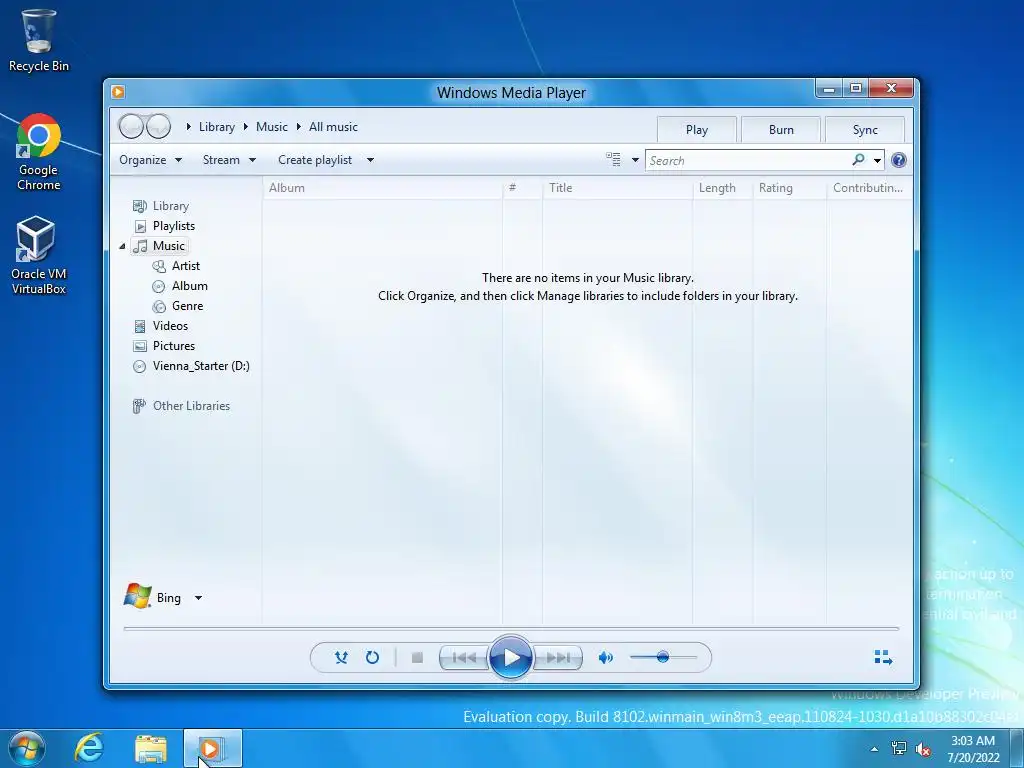Click the seek bar above playback controls

511,629
